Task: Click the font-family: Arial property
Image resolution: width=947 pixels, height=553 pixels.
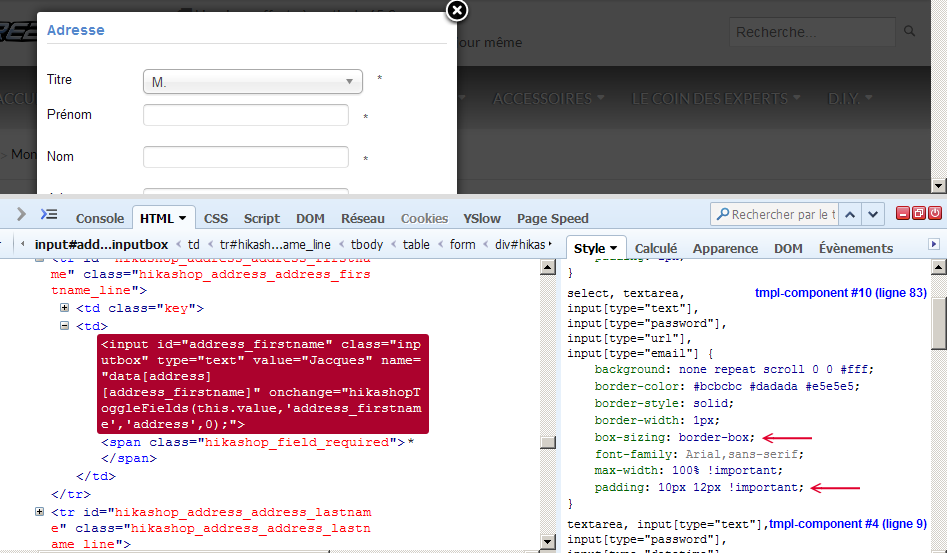Action: (699, 454)
